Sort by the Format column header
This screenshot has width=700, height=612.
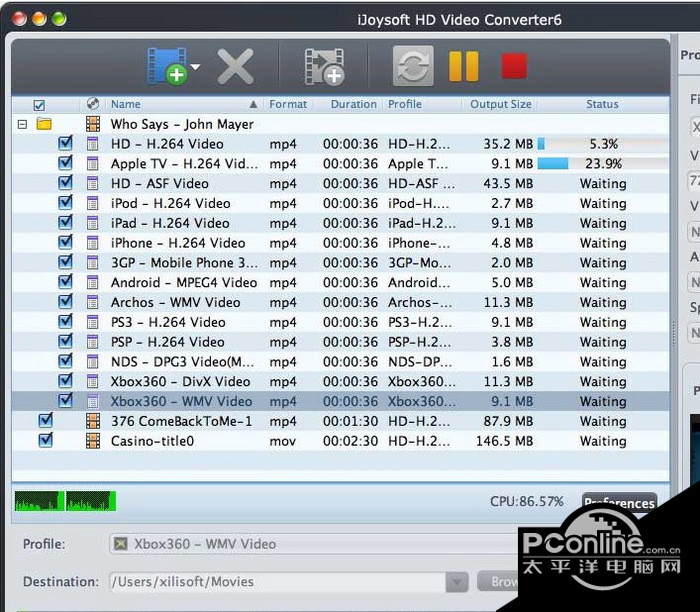tap(288, 104)
